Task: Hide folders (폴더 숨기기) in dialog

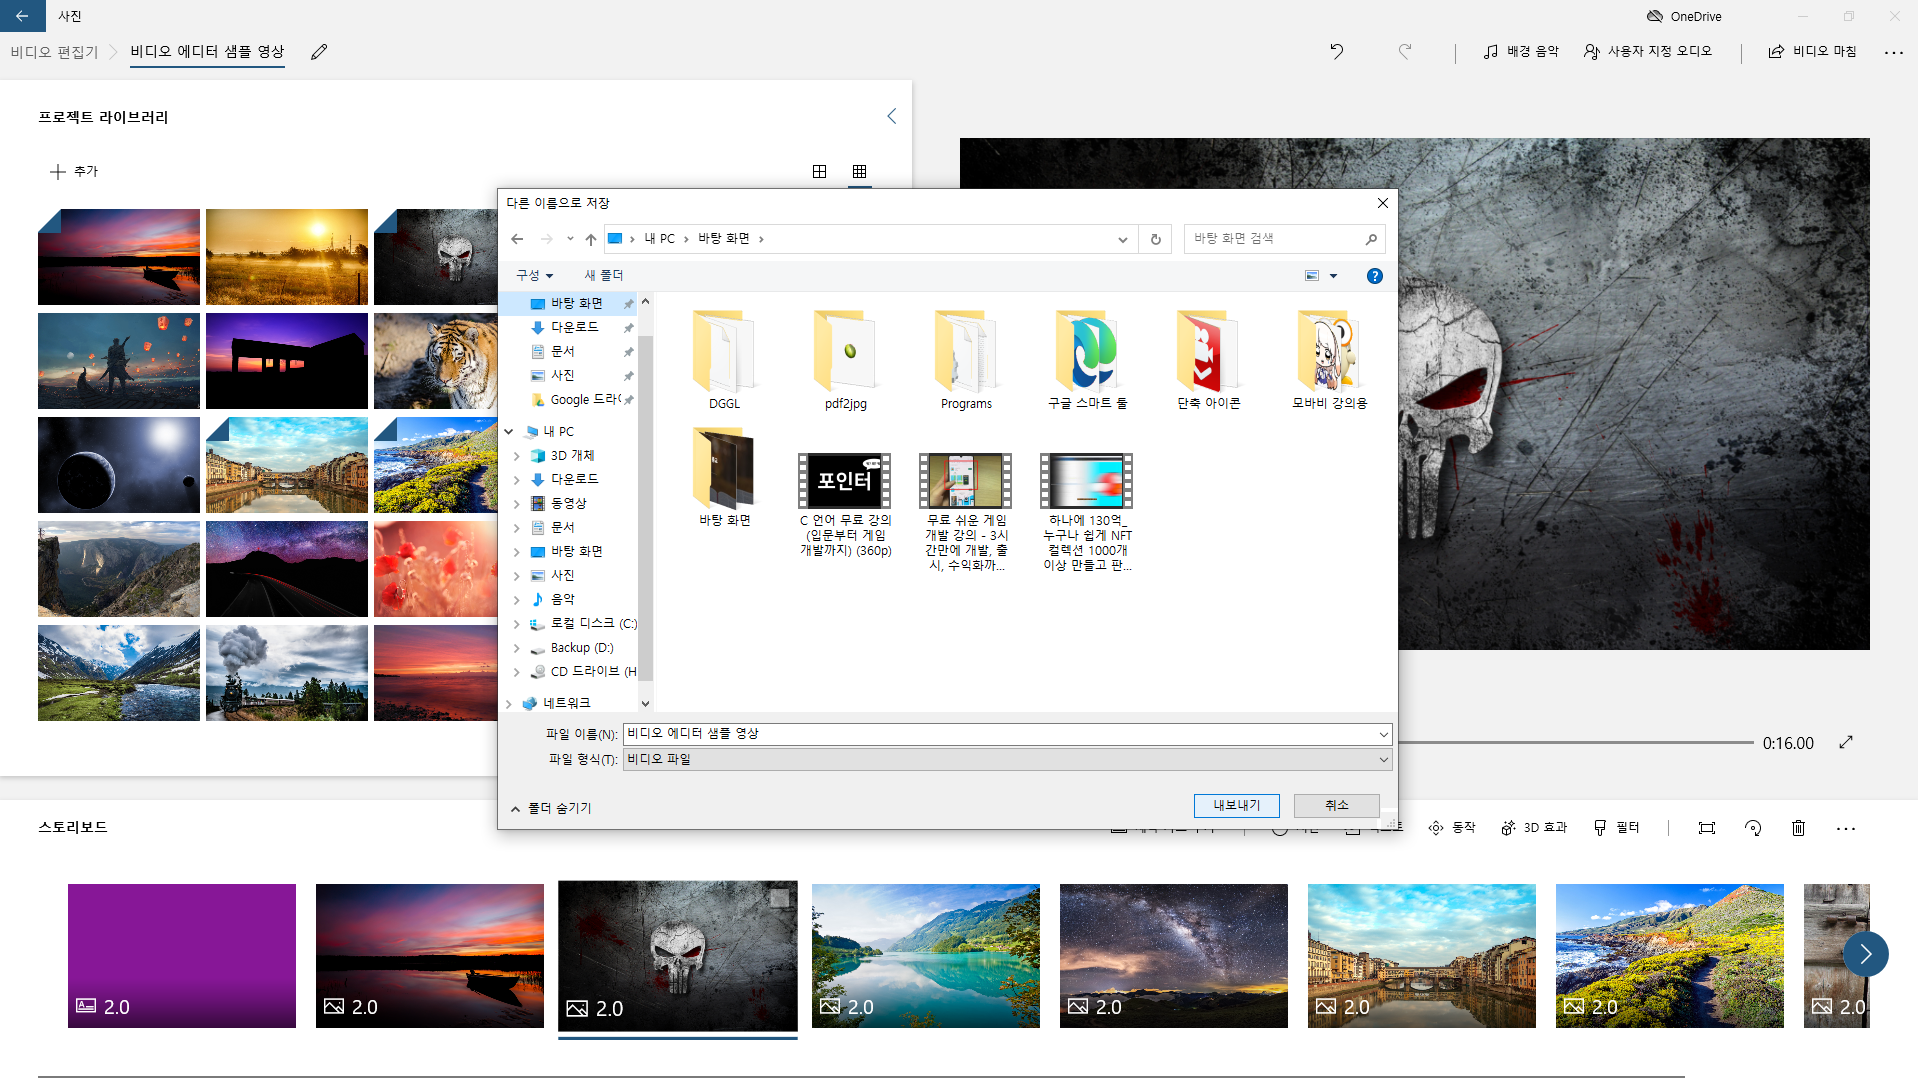Action: [551, 808]
